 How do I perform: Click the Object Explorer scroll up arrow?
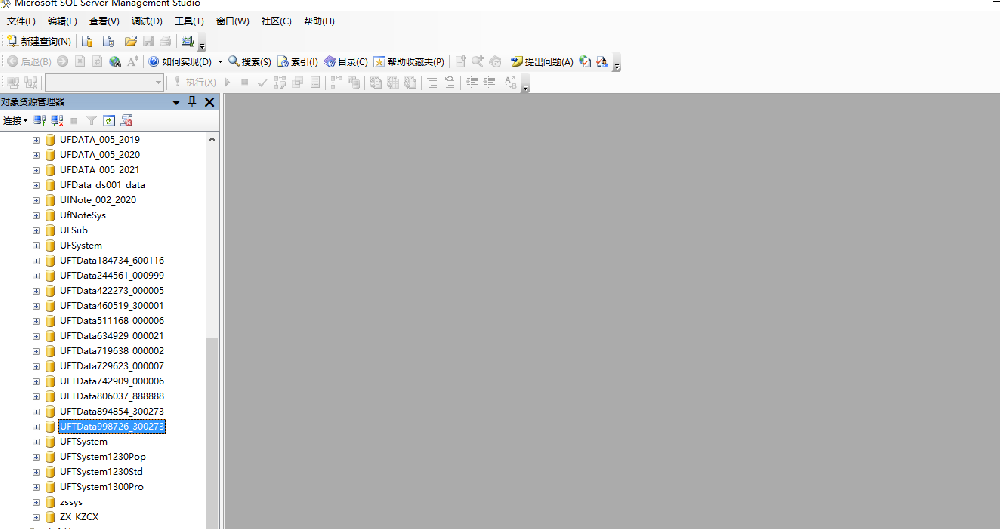pos(212,140)
